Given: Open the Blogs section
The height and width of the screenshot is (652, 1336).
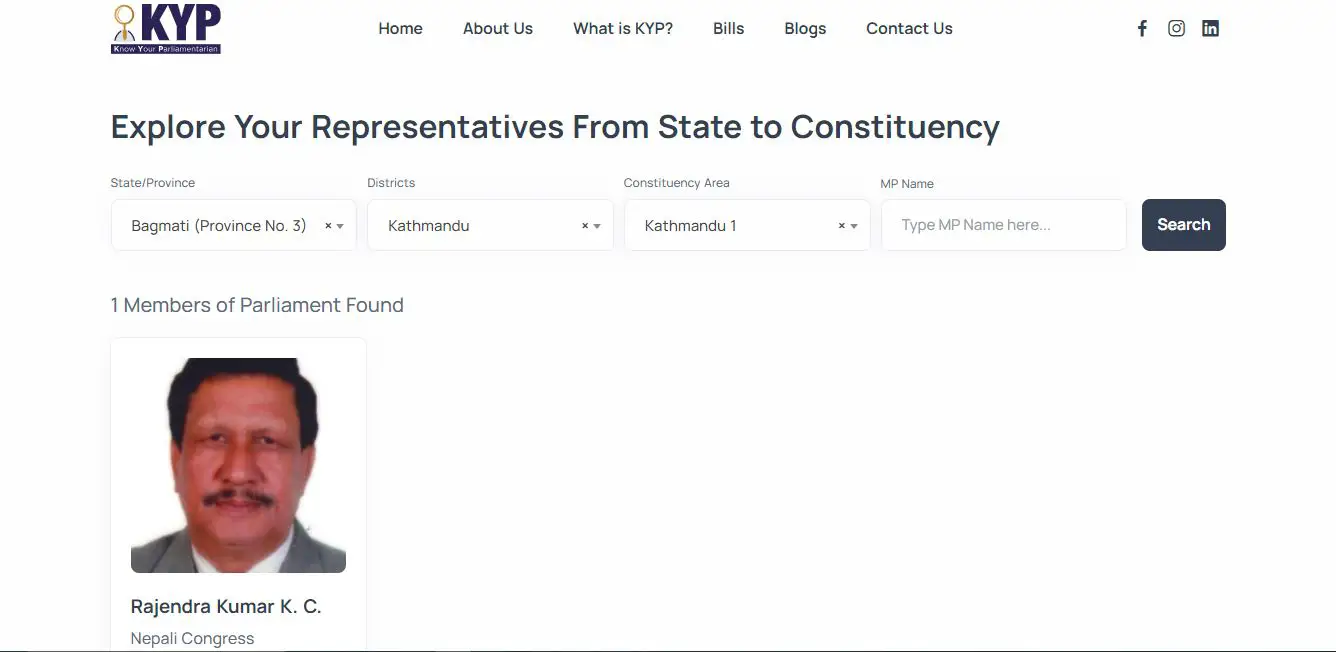Looking at the screenshot, I should pos(805,28).
